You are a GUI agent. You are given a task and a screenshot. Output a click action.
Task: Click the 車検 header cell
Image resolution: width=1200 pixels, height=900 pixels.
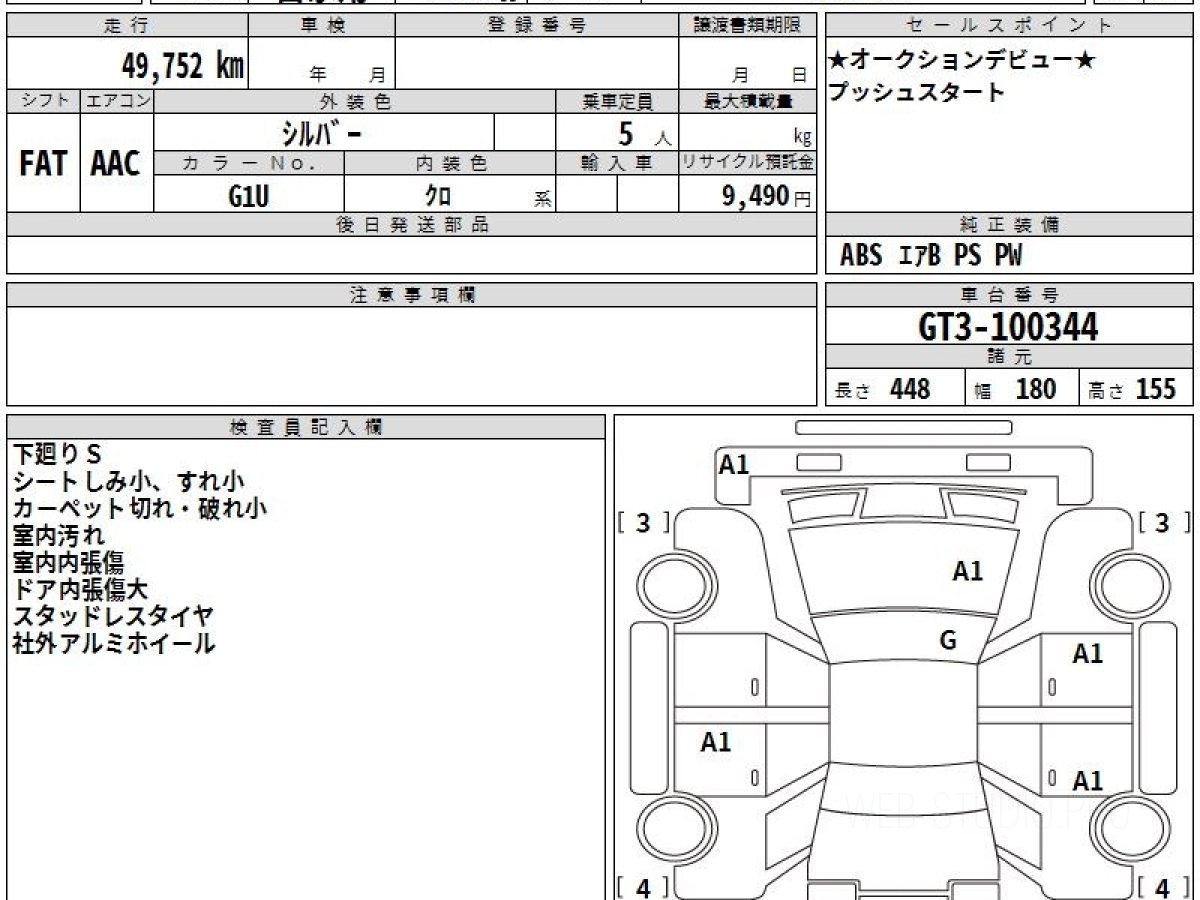tap(322, 26)
